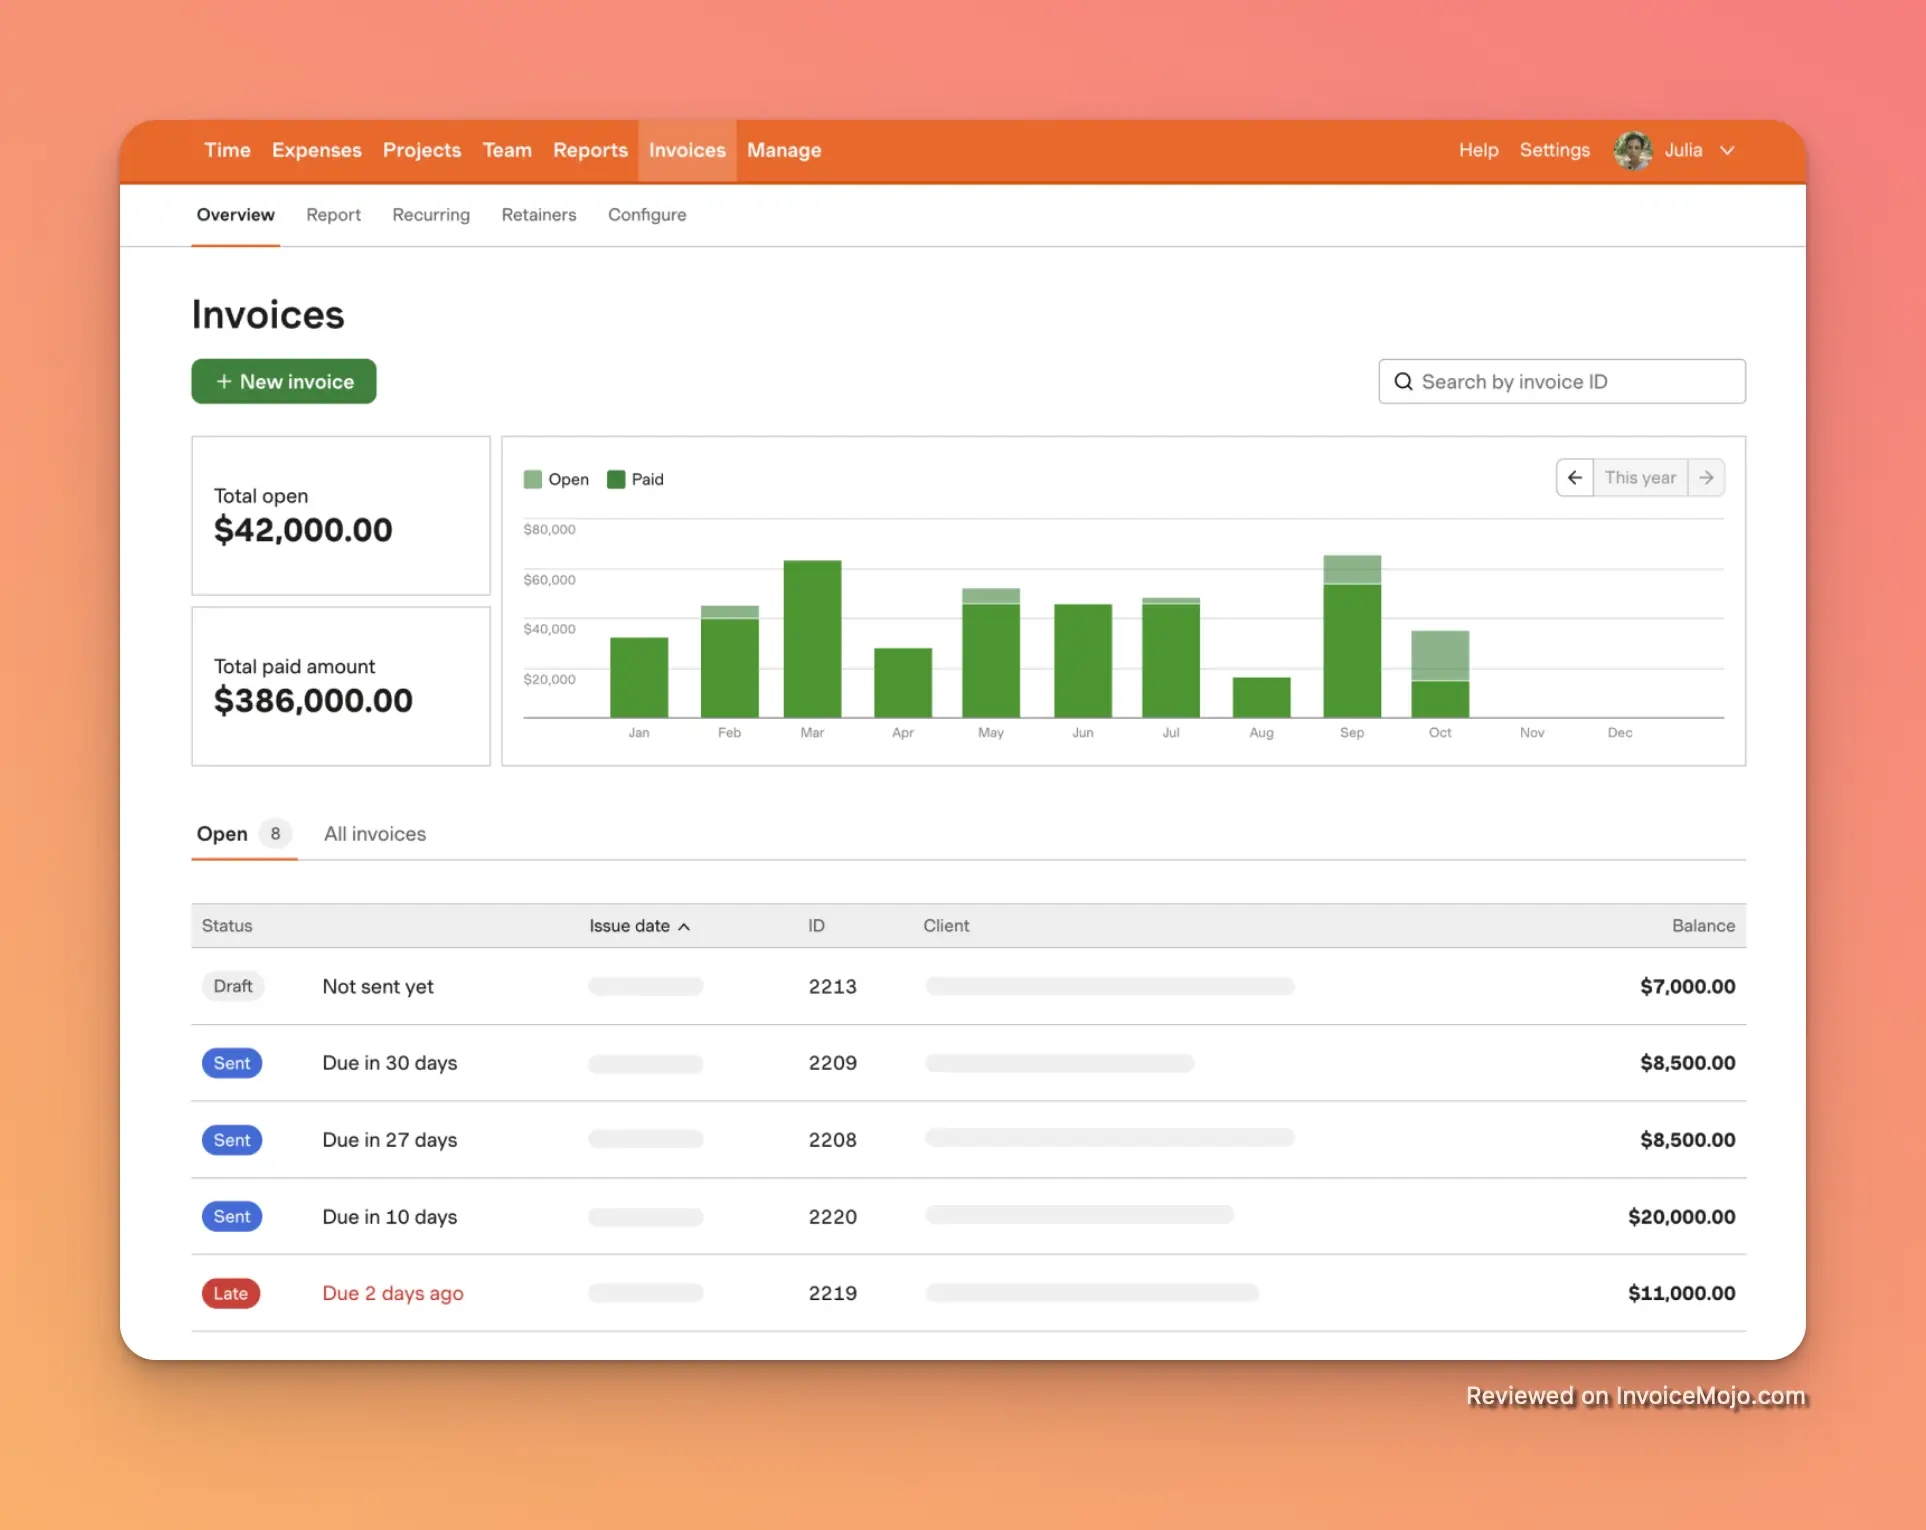The height and width of the screenshot is (1530, 1926).
Task: Switch to the All invoices tab
Action: 375,834
